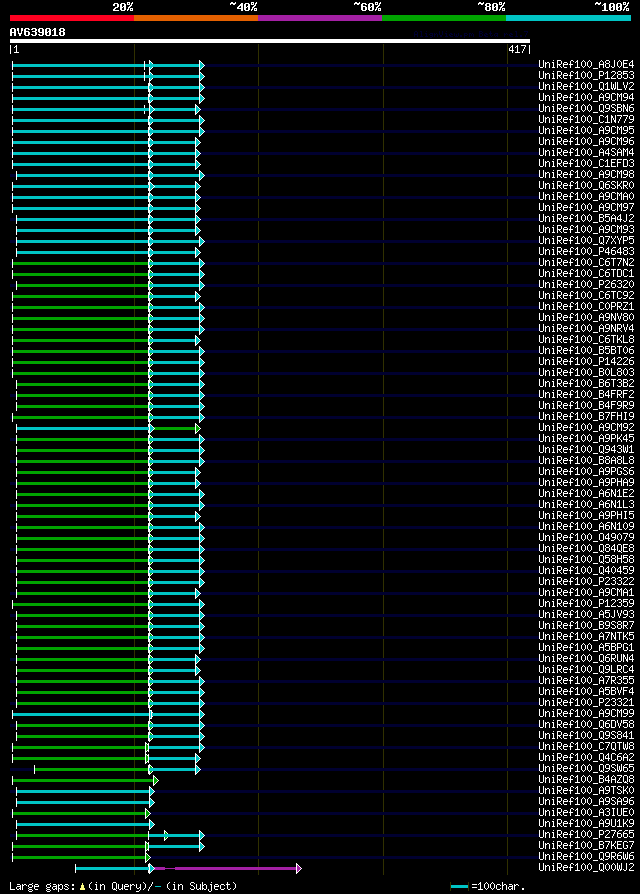Select the UniRef100_A9NRV4 label
Image resolution: width=640 pixels, height=894 pixels.
click(x=586, y=328)
